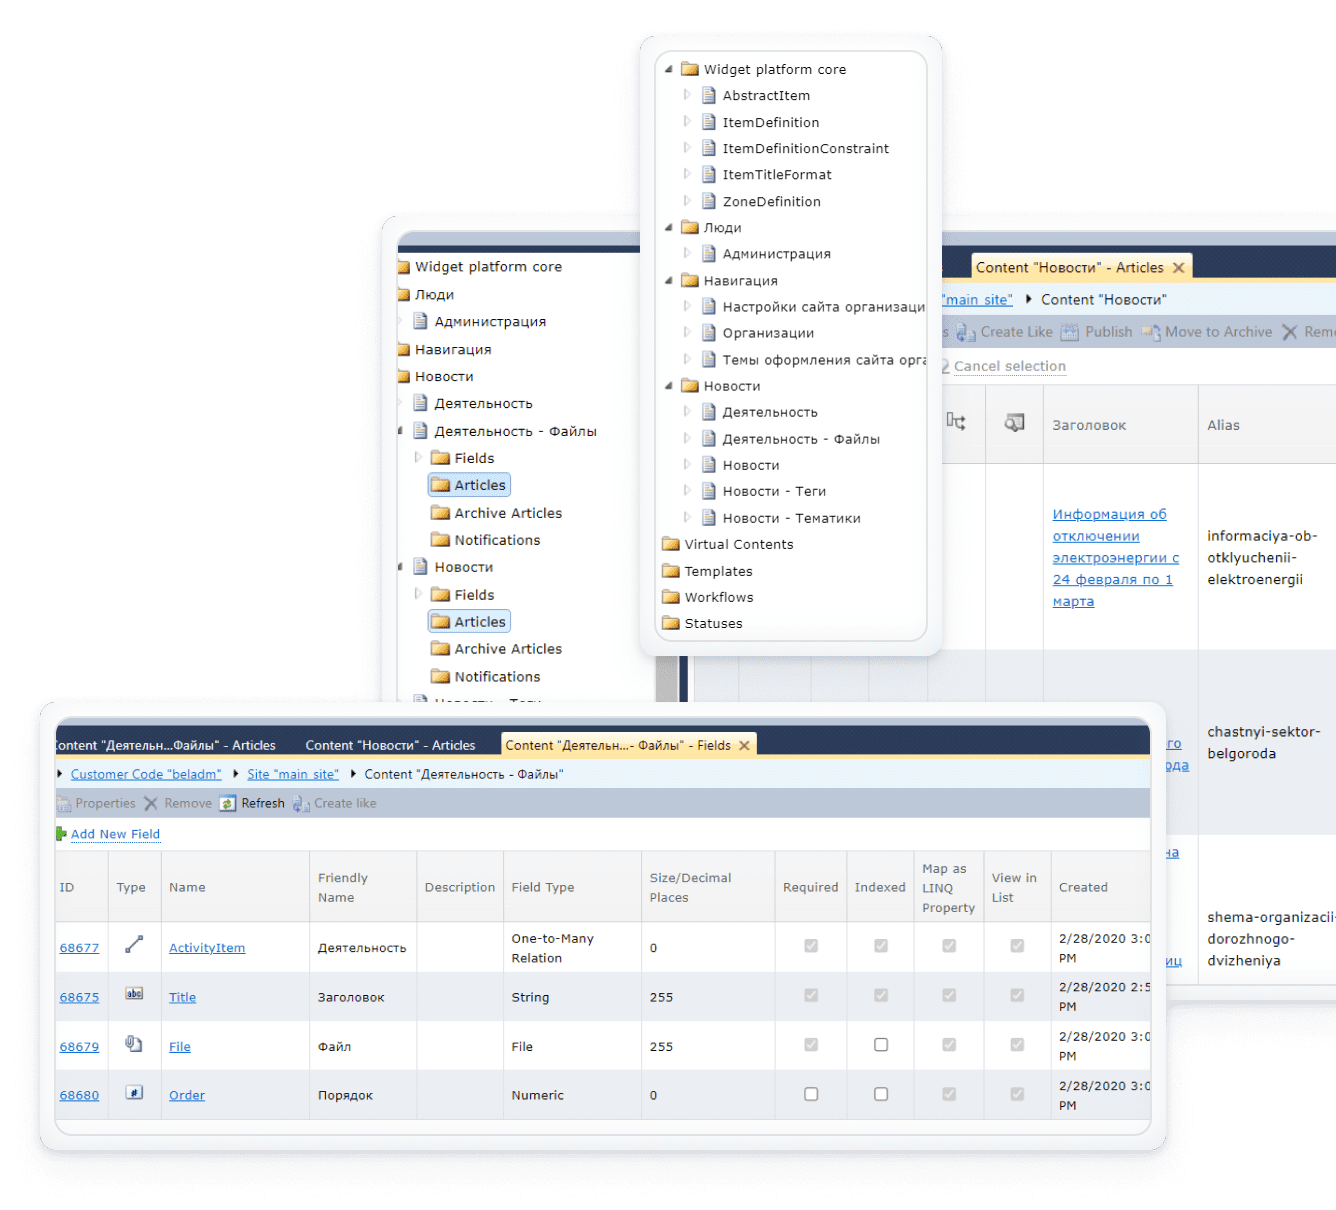Toggle Map as LINQ Property for the Title field
This screenshot has width=1336, height=1210.
(949, 995)
